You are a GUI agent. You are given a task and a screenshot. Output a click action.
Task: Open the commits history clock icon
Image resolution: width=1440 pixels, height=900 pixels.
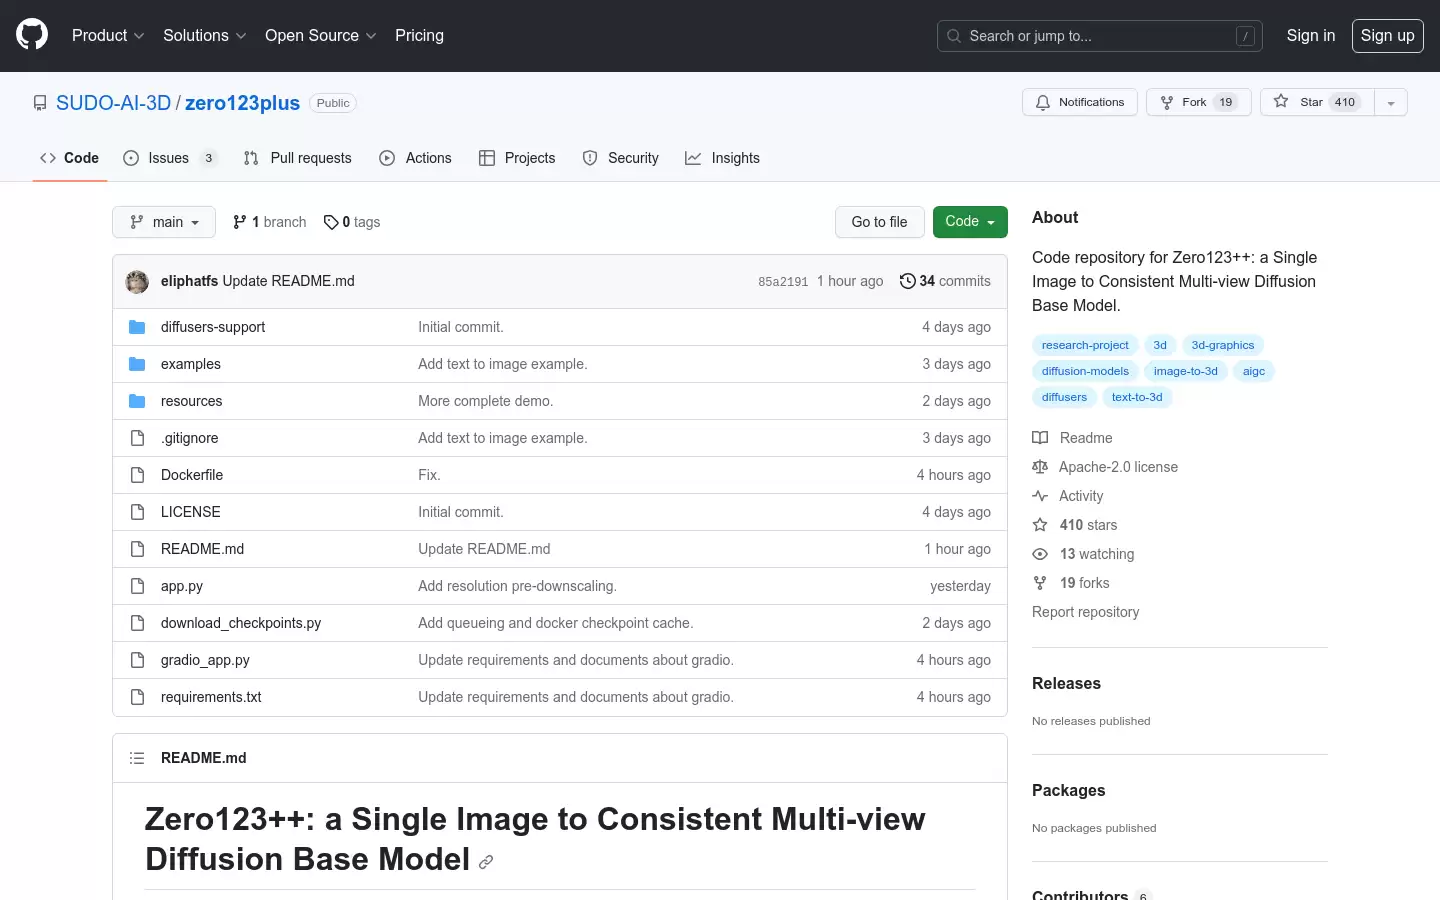point(907,281)
